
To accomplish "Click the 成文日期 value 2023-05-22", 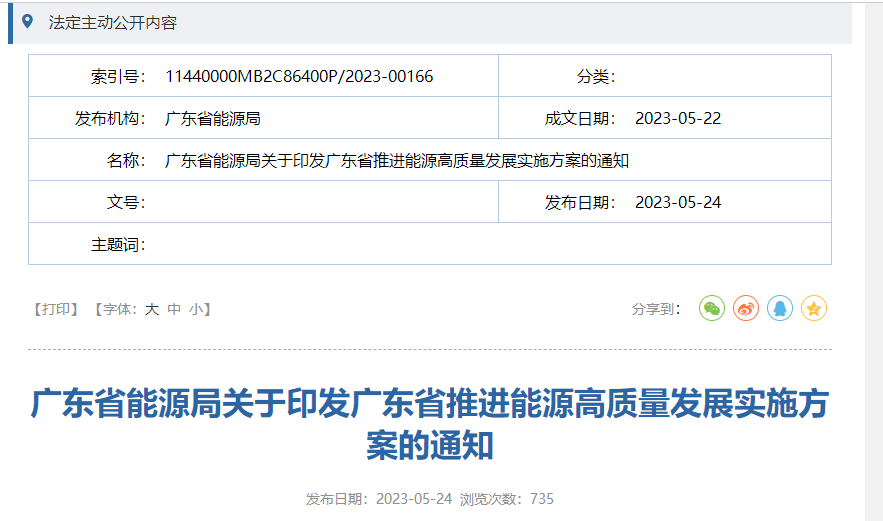I will pos(677,118).
